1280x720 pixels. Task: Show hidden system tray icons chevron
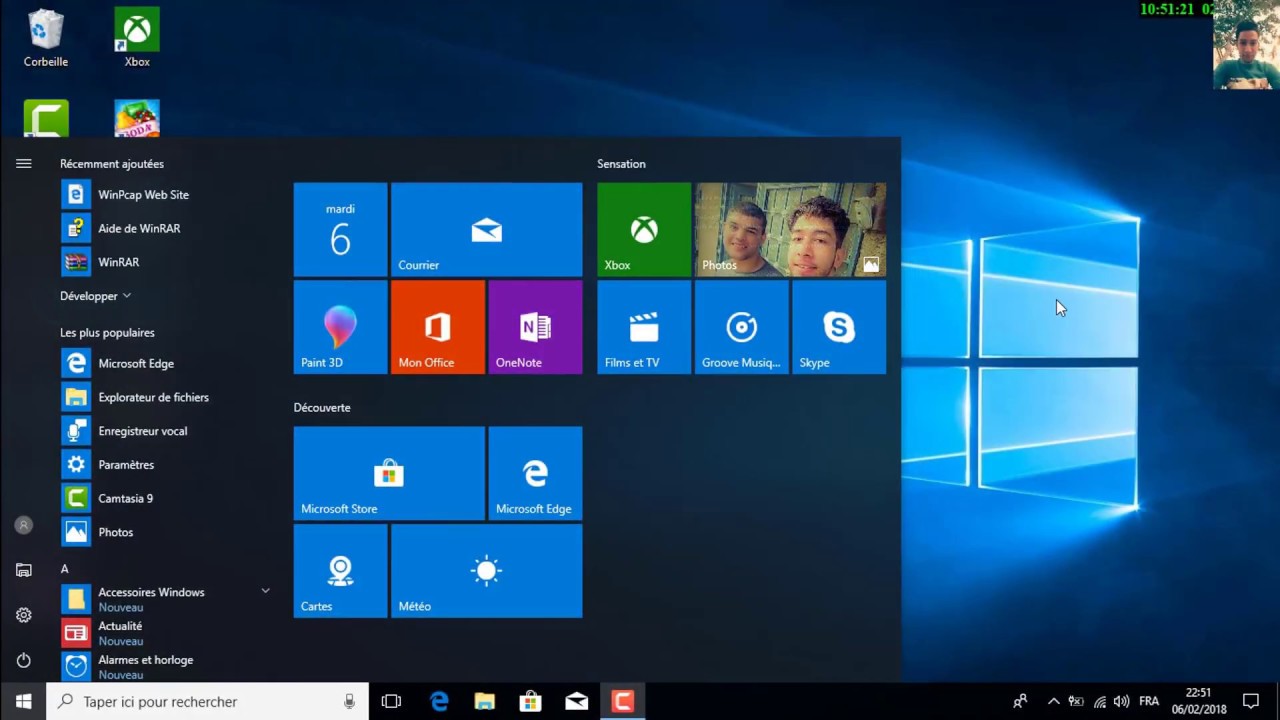pos(1053,702)
